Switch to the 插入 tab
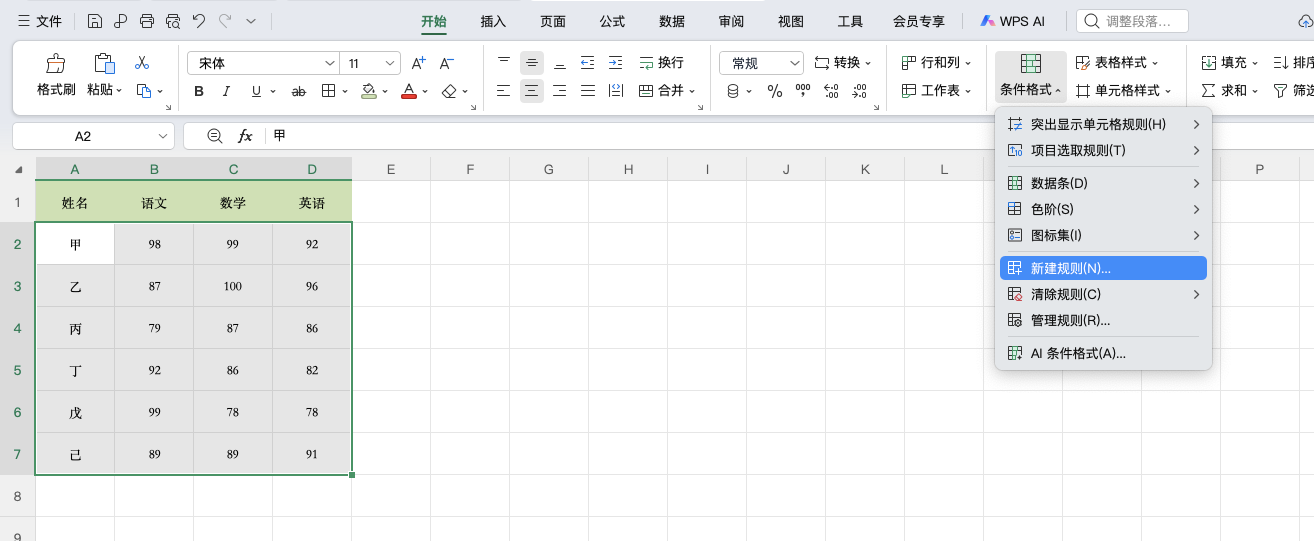The height and width of the screenshot is (541, 1314). [x=493, y=21]
